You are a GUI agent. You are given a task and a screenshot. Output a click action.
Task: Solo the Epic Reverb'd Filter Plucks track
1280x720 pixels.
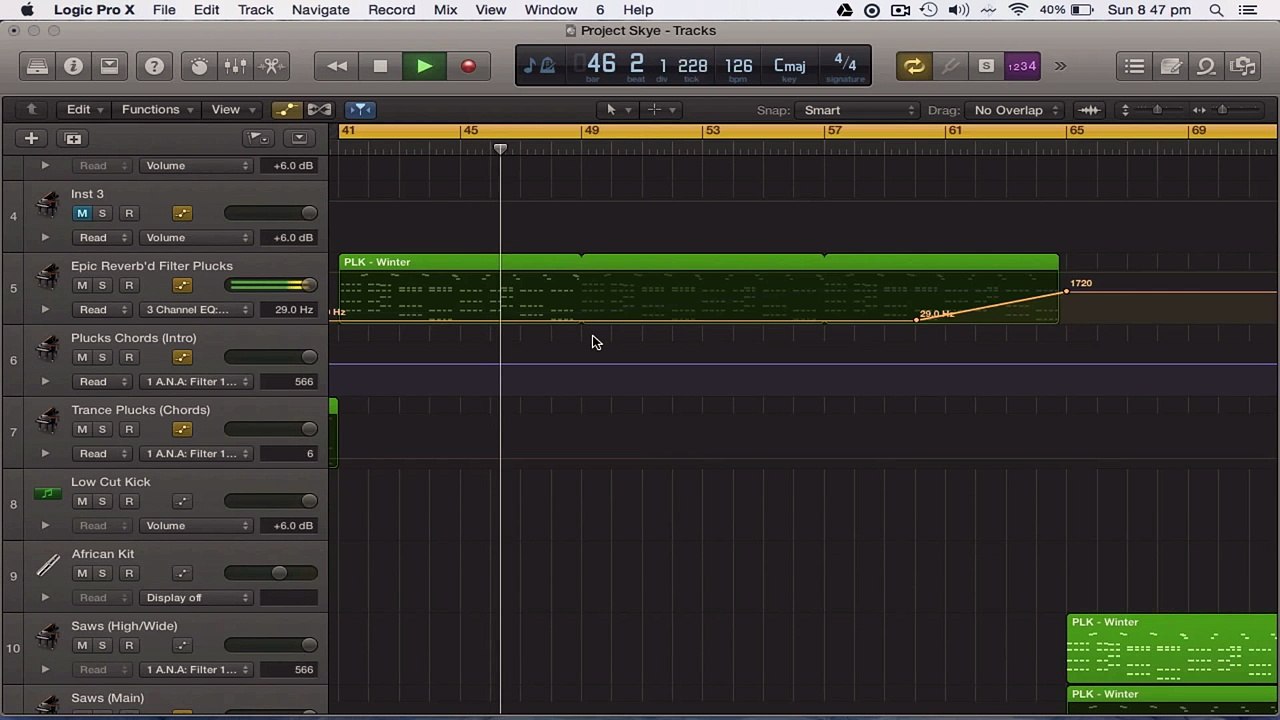click(x=102, y=285)
